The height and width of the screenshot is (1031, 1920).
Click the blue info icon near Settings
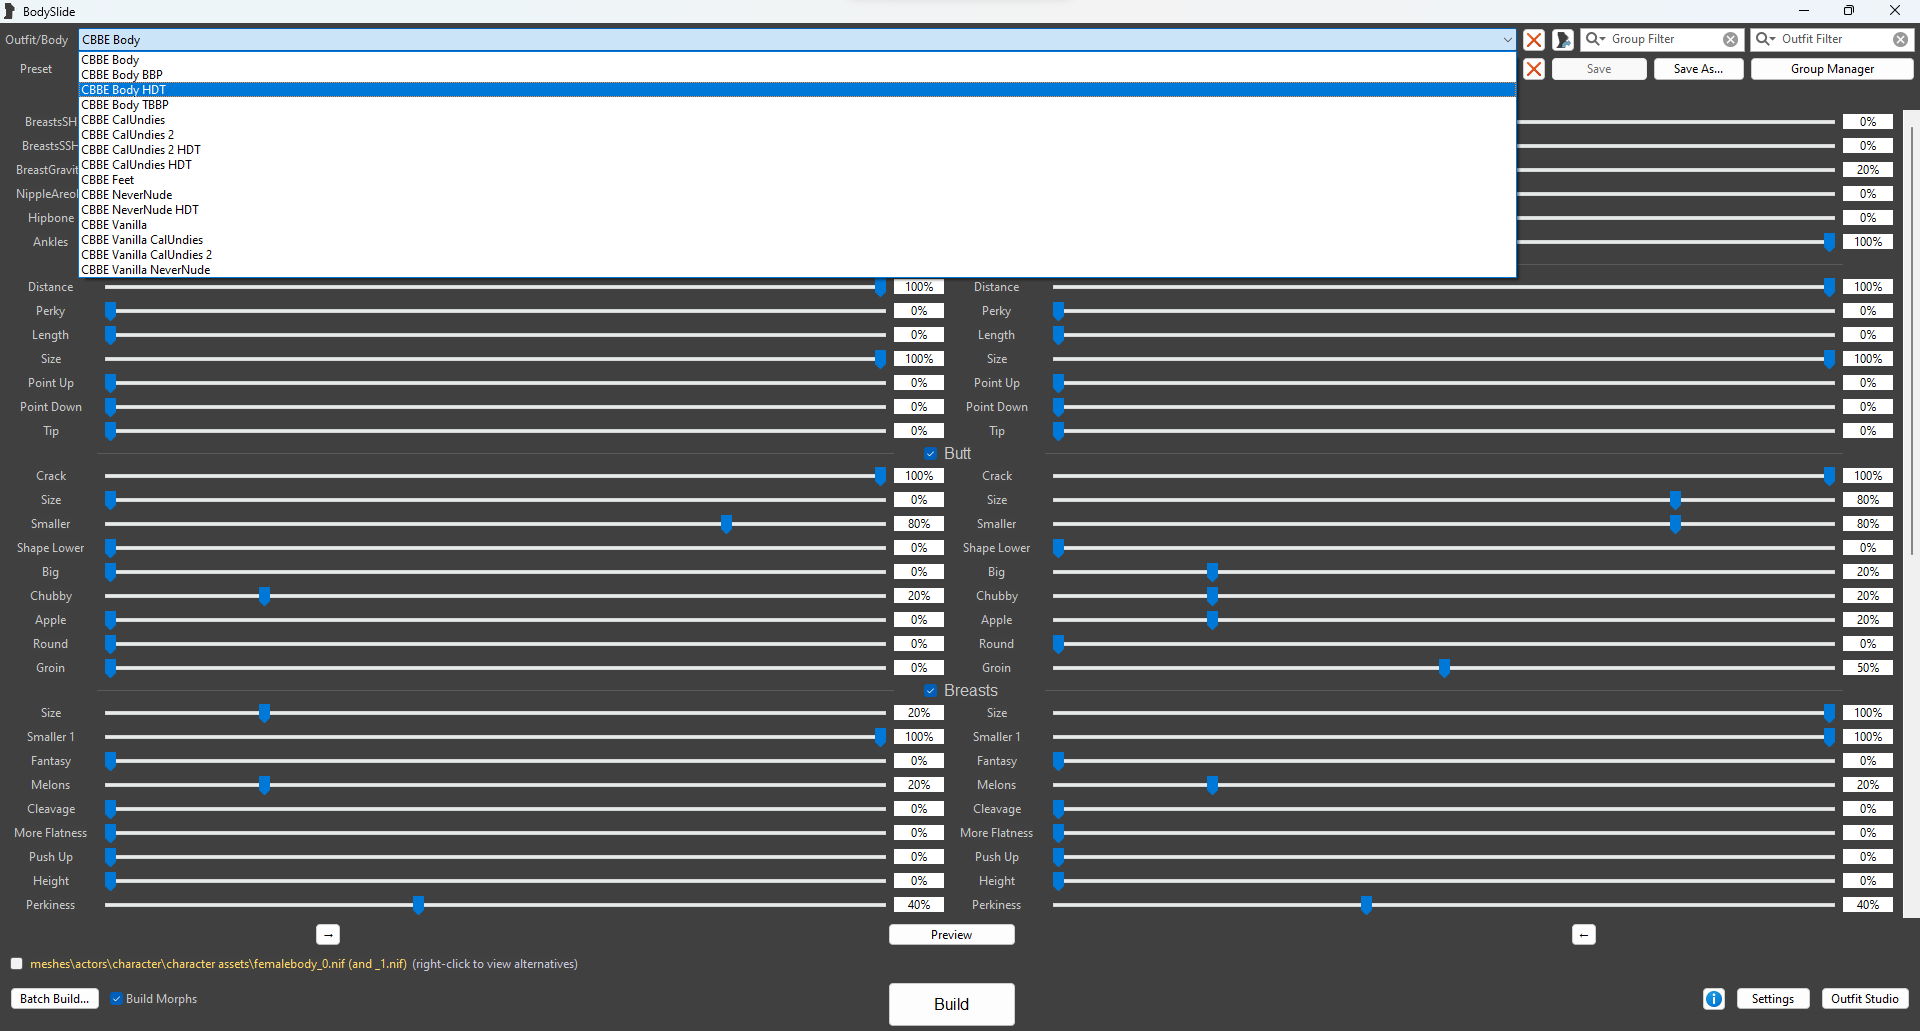click(x=1714, y=999)
